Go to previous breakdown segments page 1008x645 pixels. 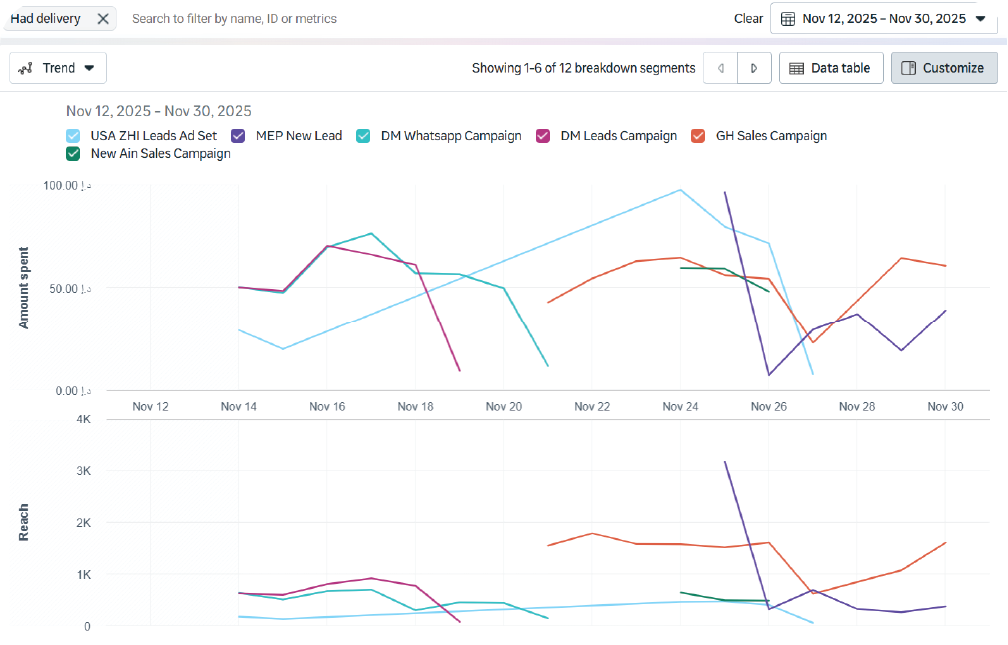pyautogui.click(x=720, y=68)
